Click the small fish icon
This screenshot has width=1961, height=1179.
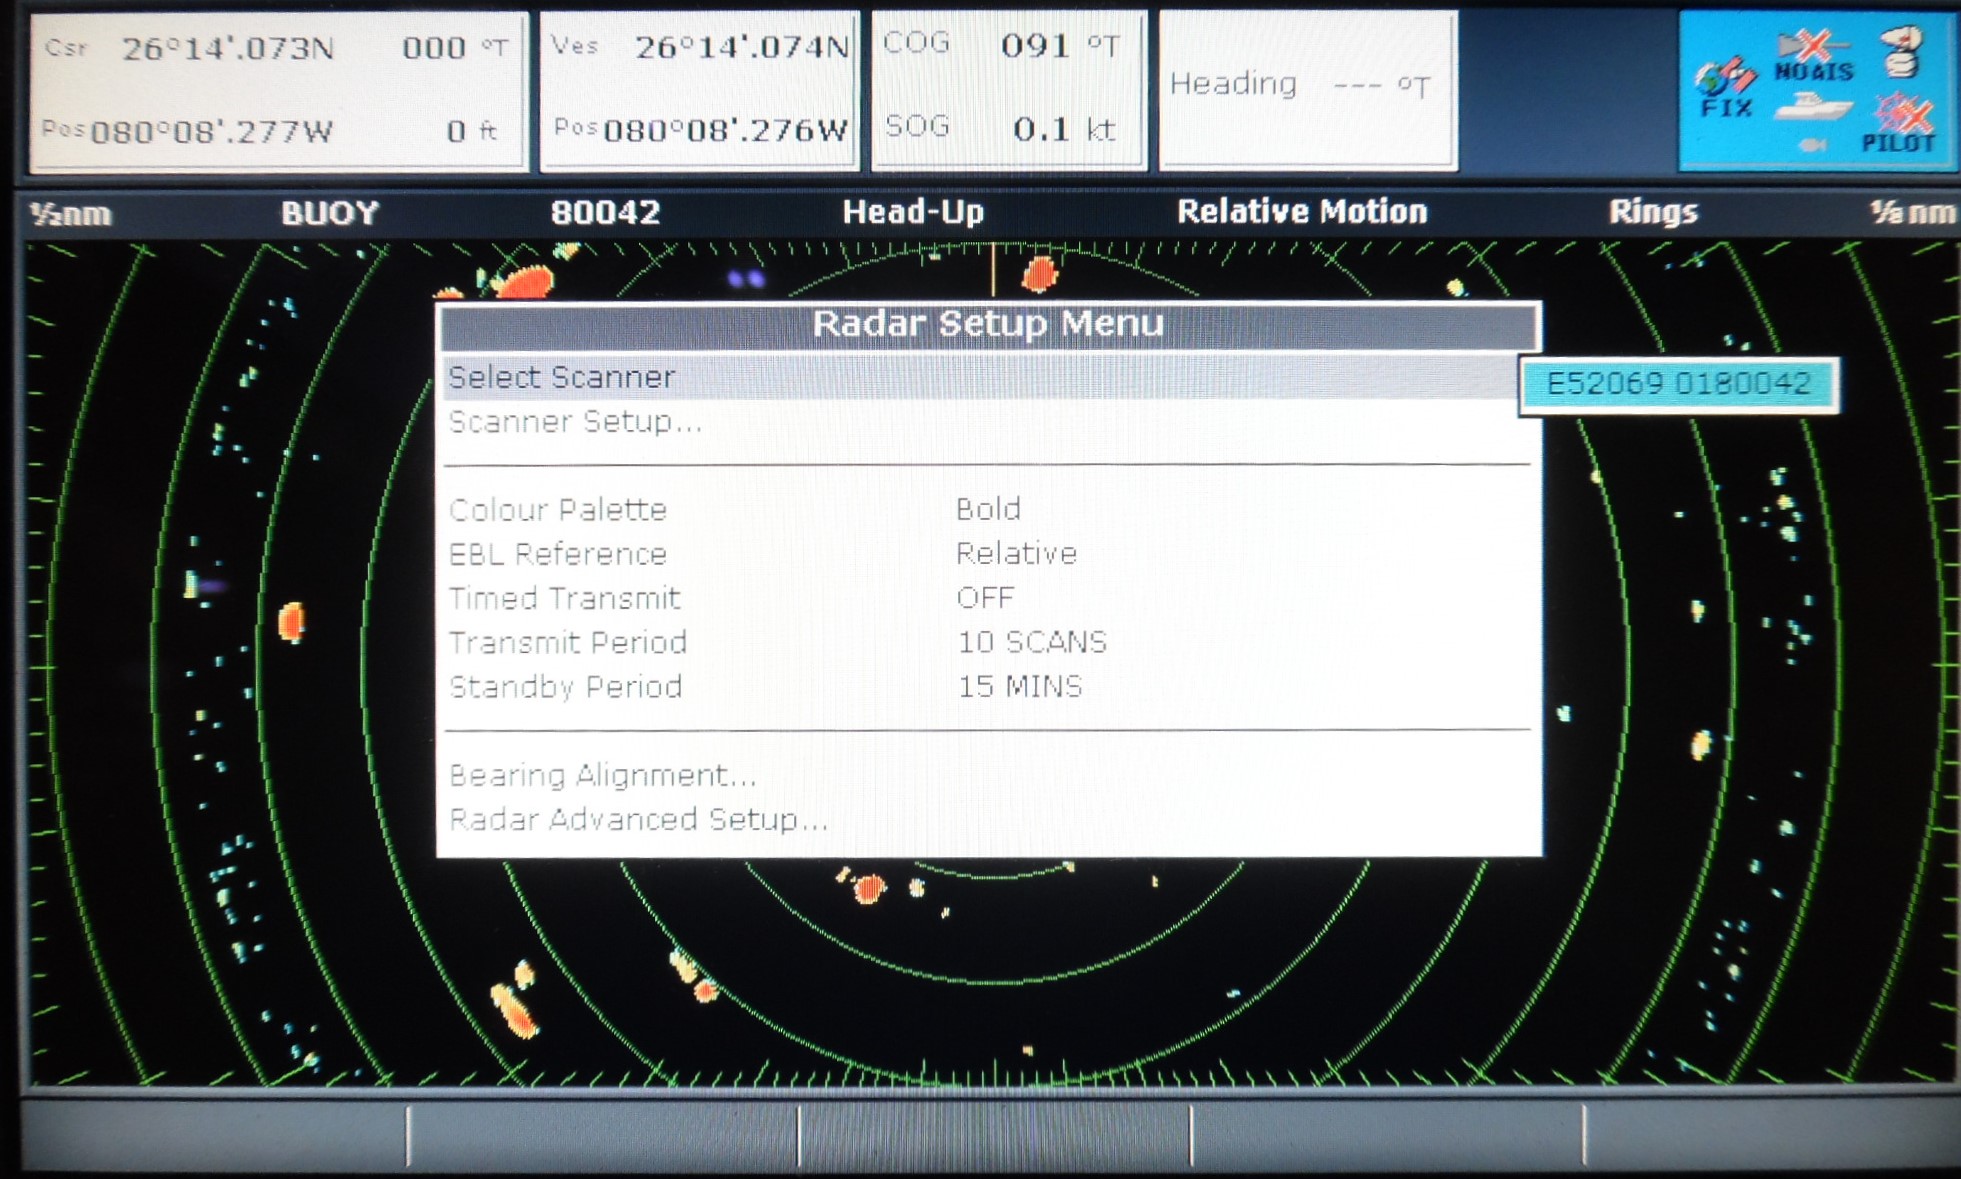(x=1813, y=145)
